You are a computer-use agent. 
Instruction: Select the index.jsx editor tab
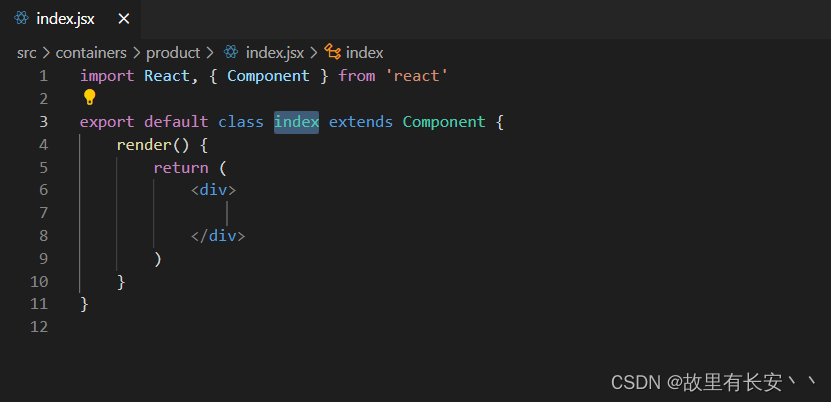(70, 19)
